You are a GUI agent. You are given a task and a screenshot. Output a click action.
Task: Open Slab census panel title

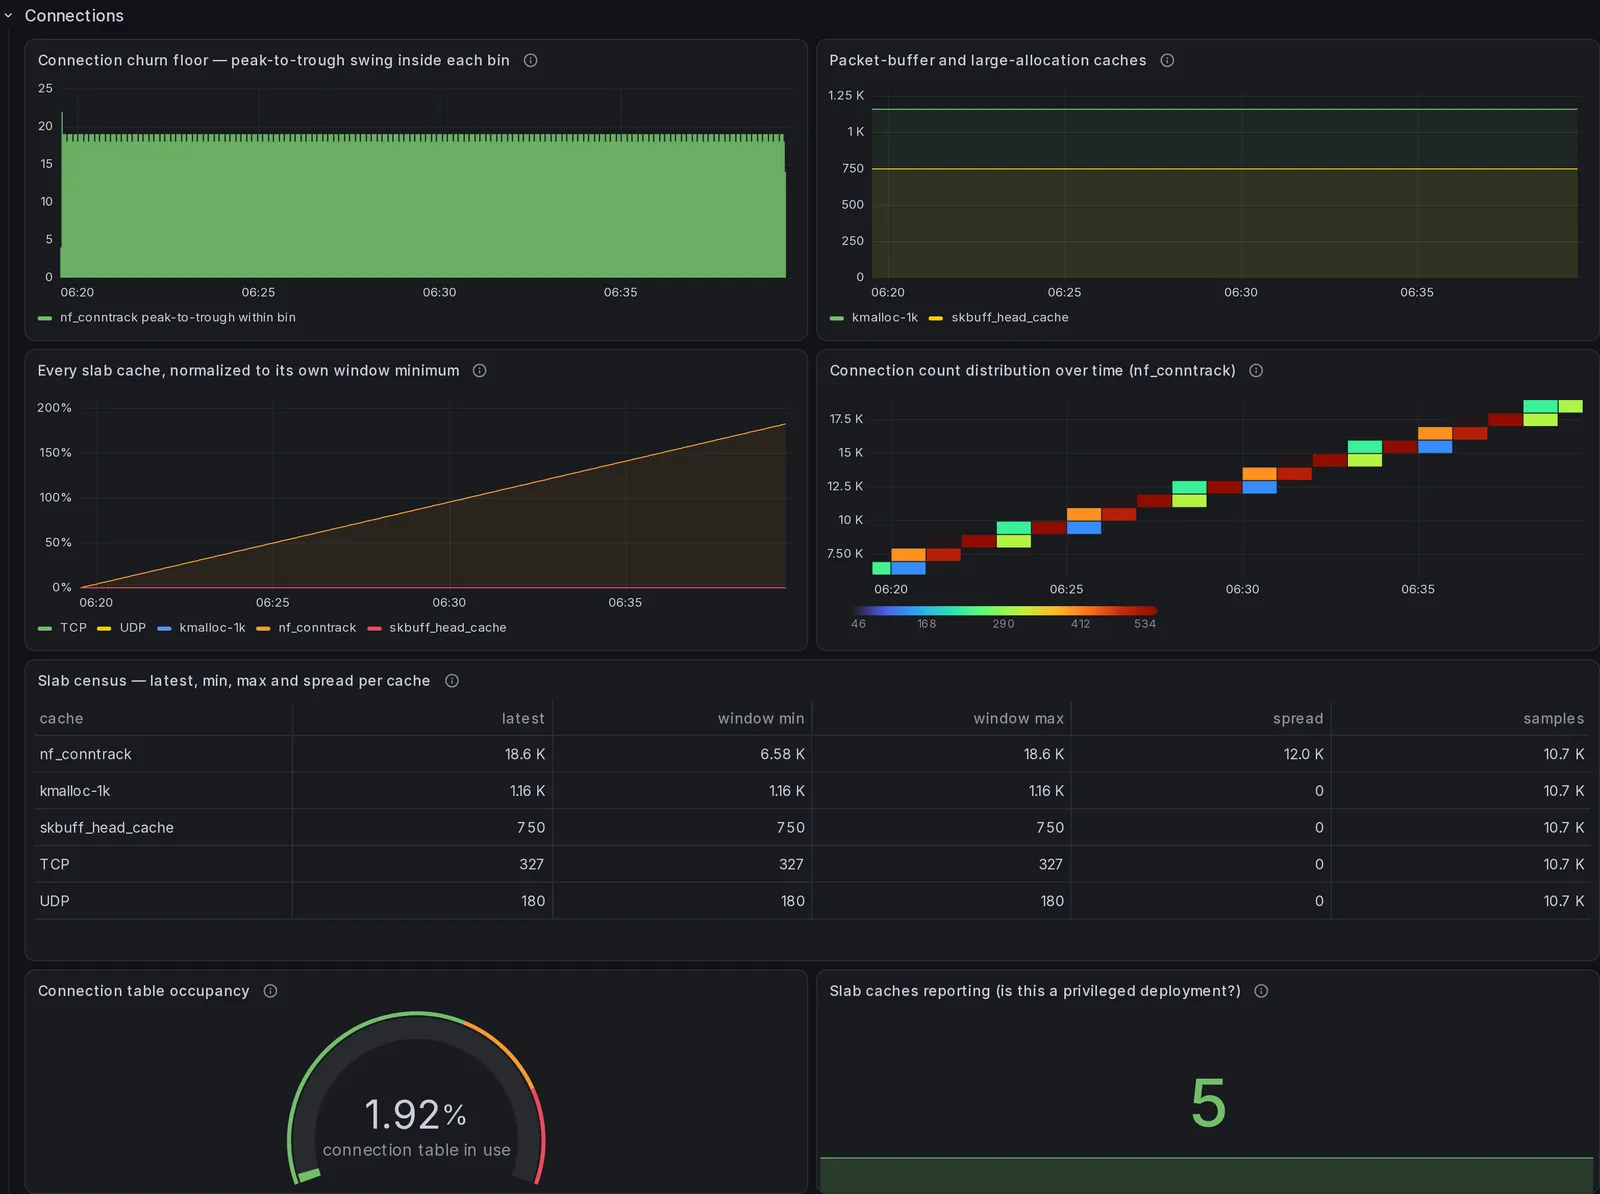click(234, 681)
